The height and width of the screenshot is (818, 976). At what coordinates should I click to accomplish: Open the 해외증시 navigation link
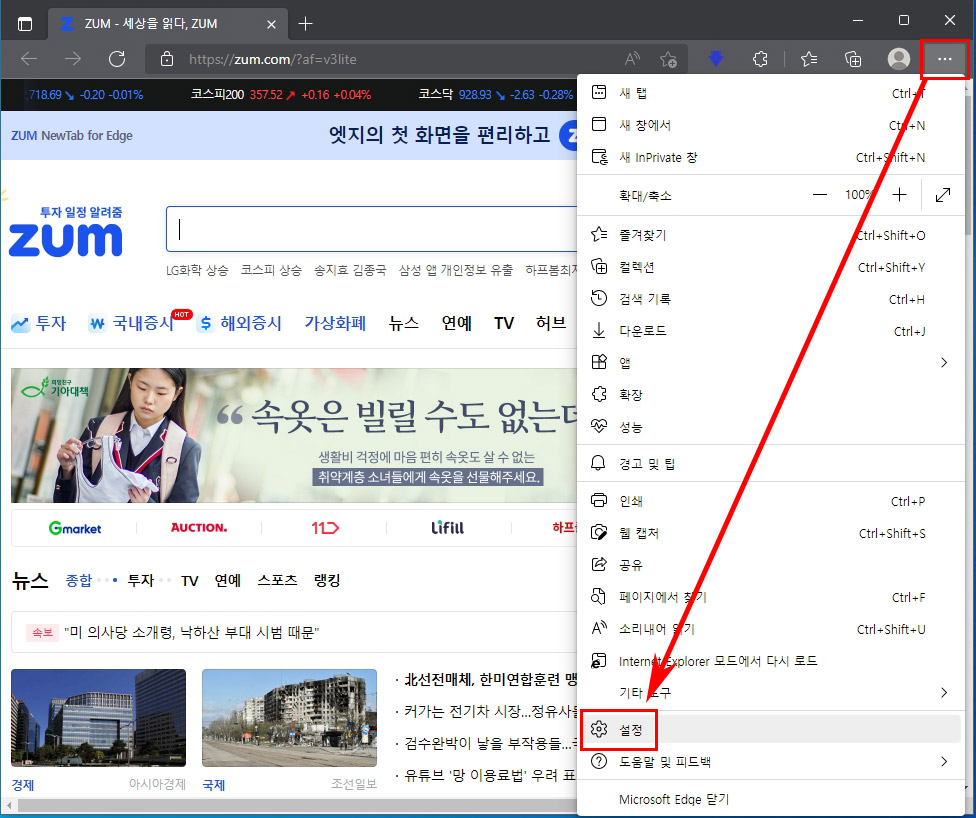click(x=240, y=323)
